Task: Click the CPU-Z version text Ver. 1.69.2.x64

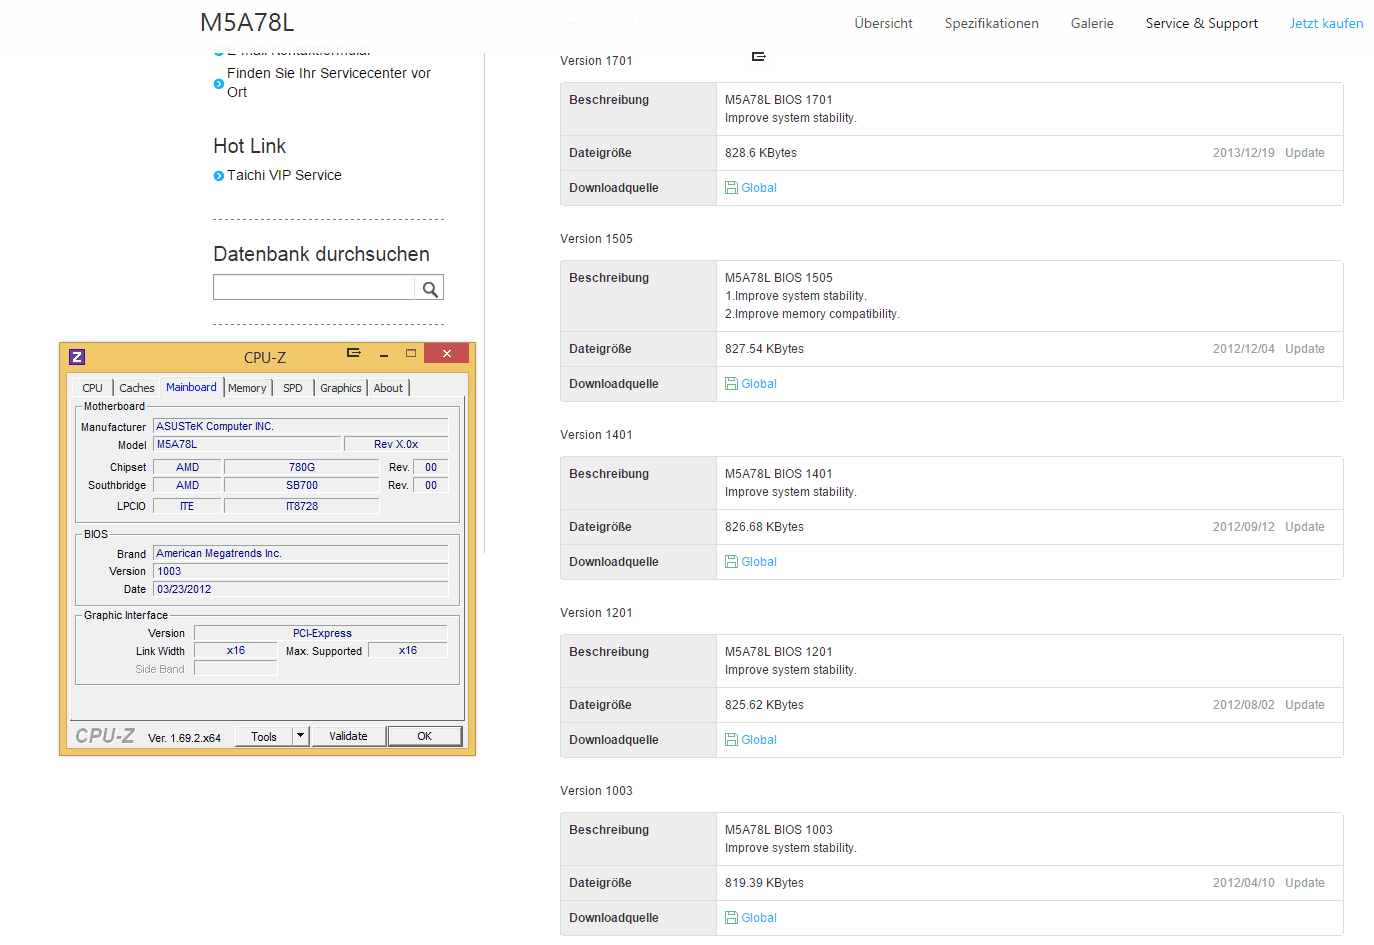Action: click(x=184, y=738)
